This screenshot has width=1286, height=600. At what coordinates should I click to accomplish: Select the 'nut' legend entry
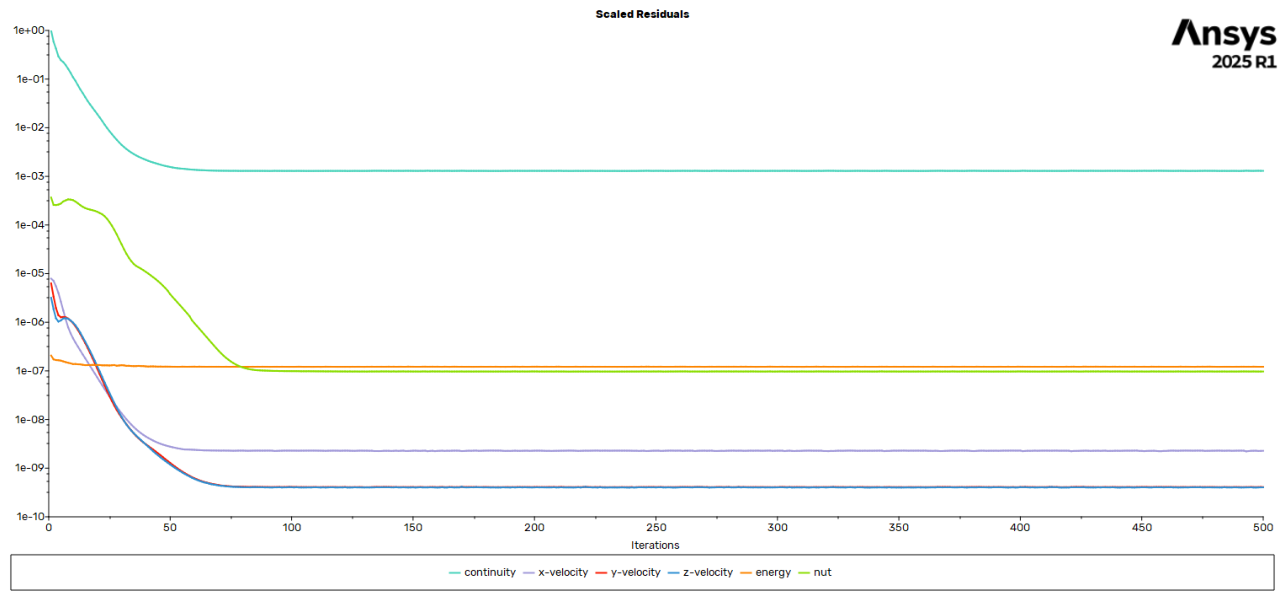pyautogui.click(x=815, y=572)
